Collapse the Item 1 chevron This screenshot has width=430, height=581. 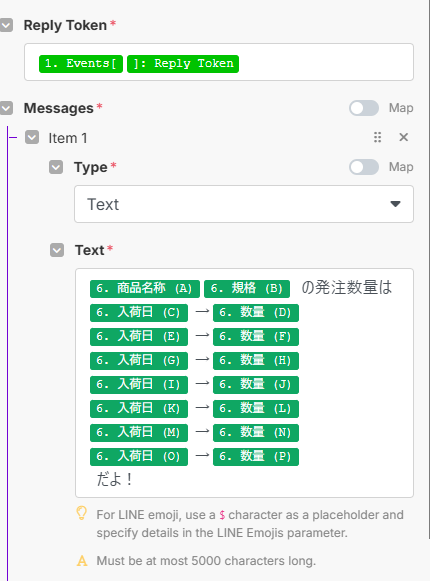[32, 137]
